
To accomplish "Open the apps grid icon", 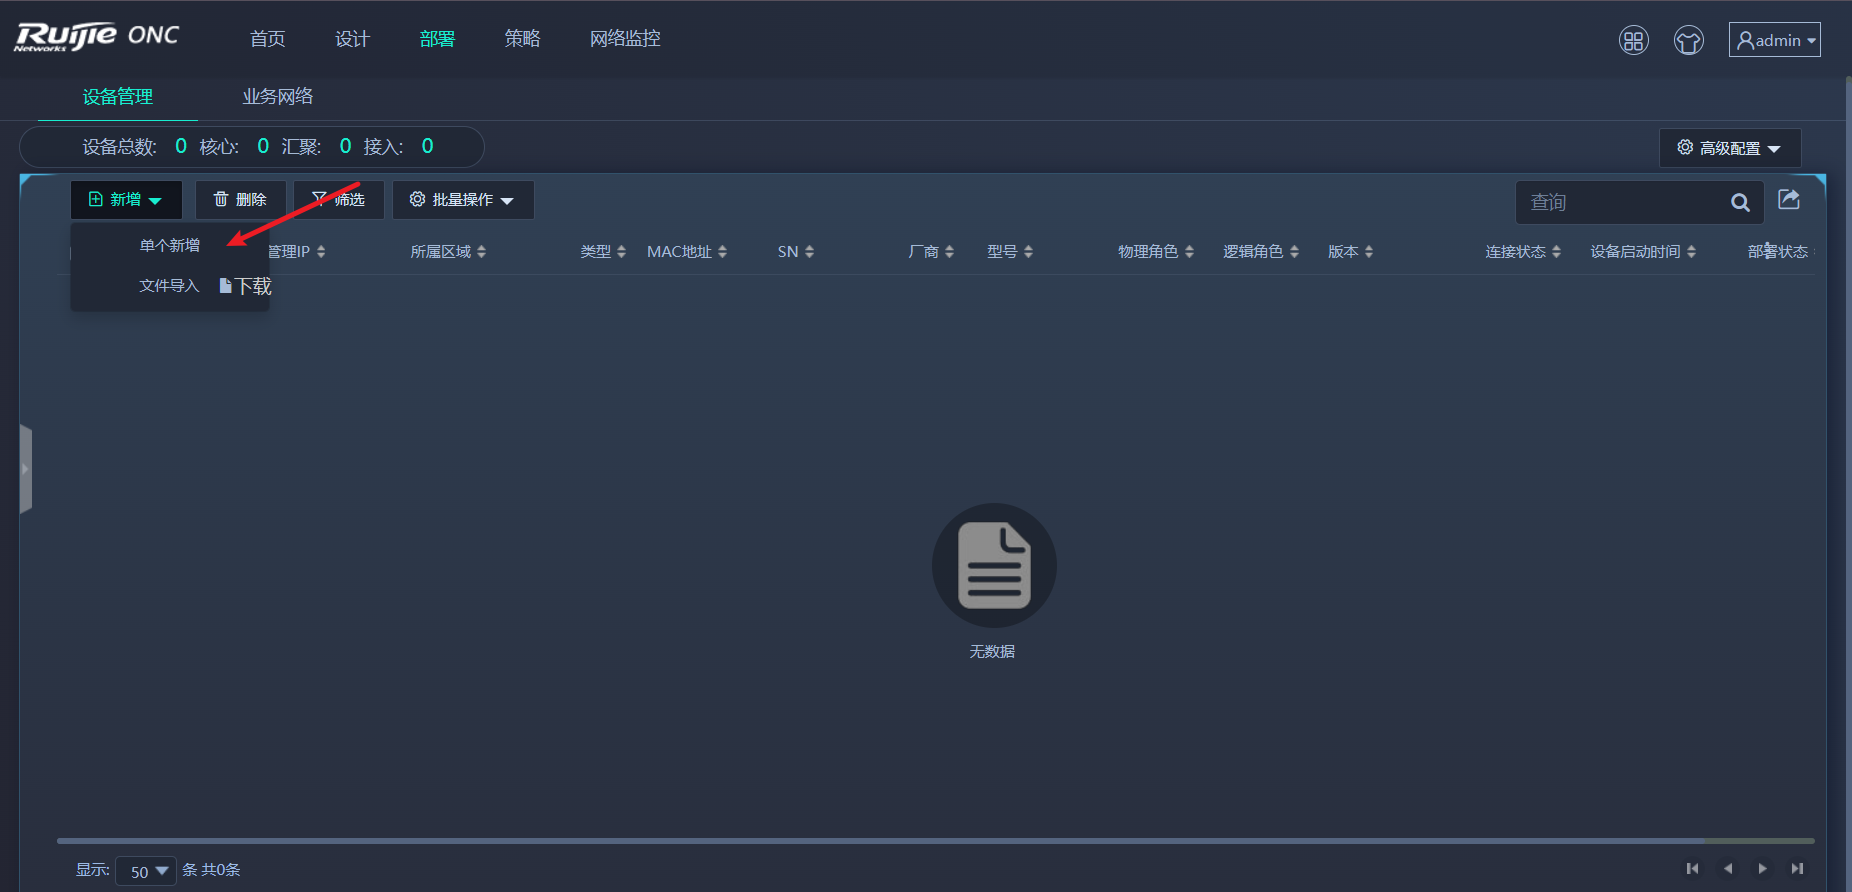I will 1634,40.
